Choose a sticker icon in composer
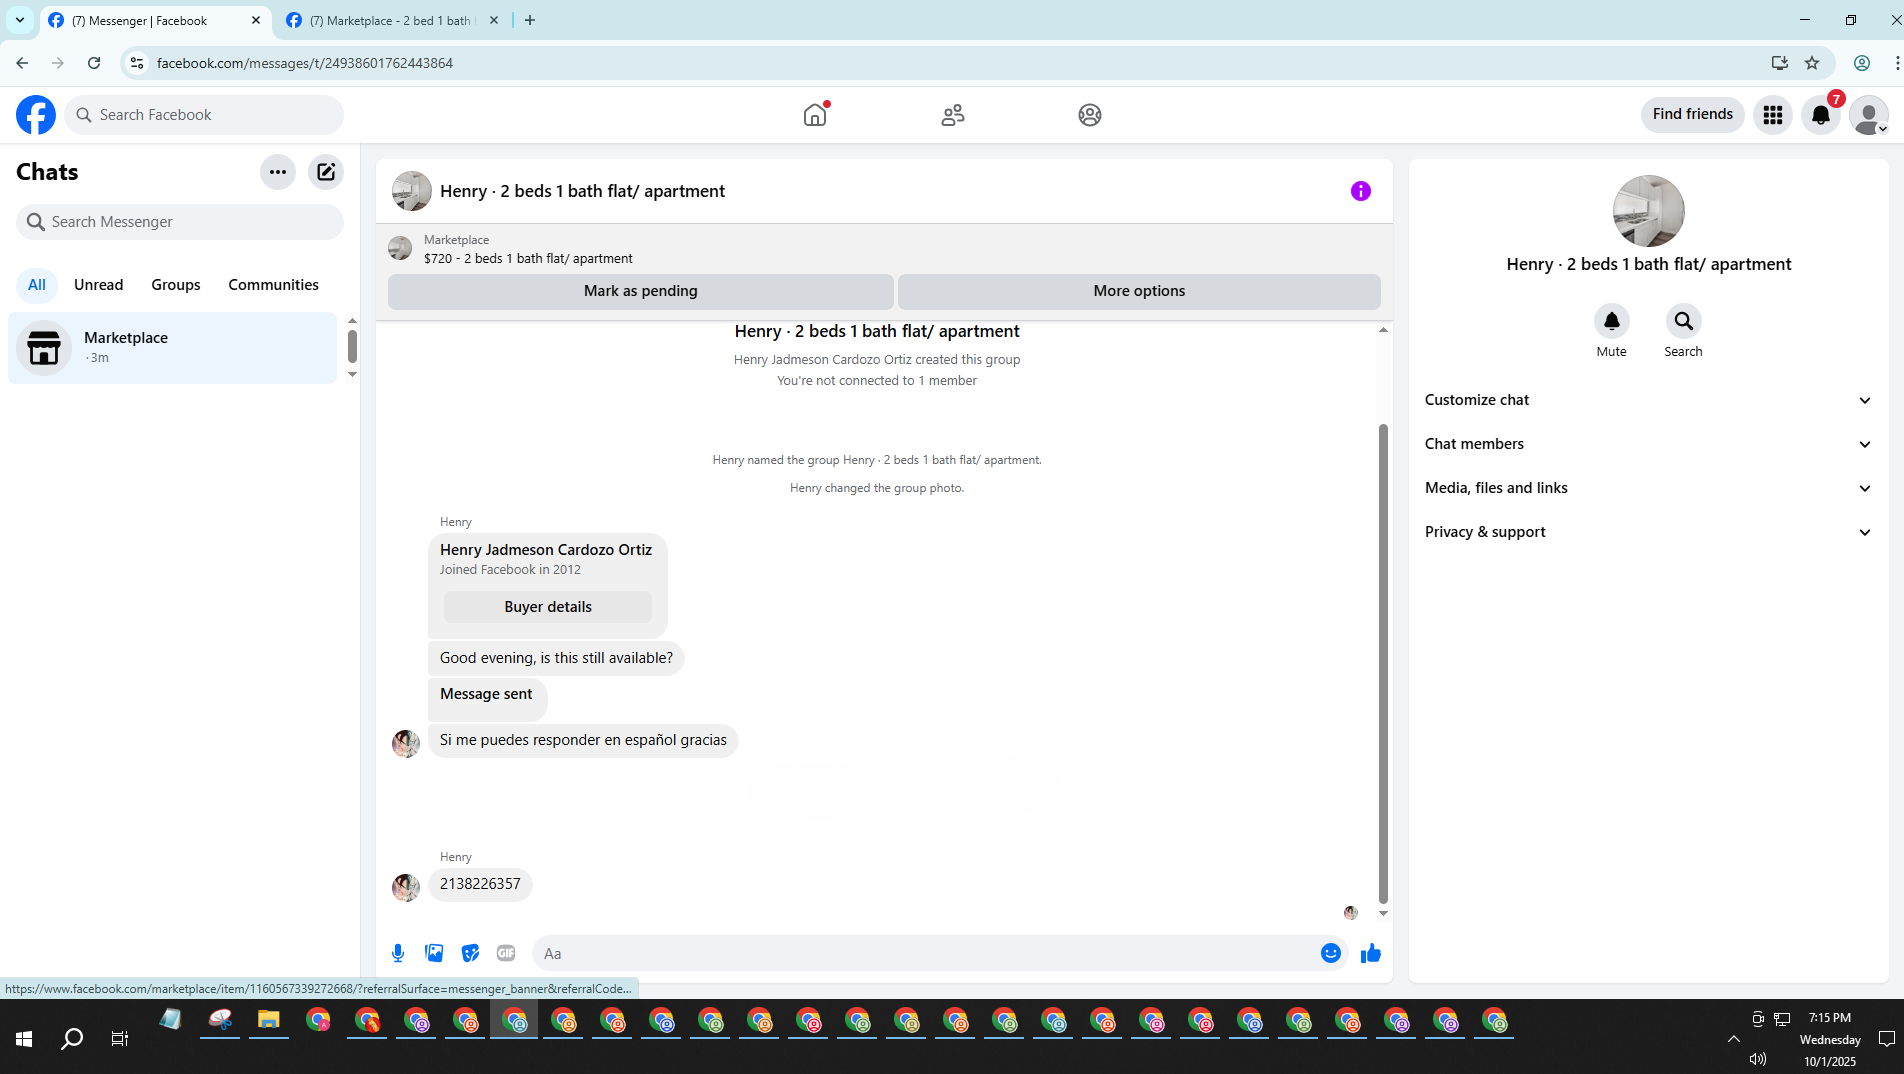Image resolution: width=1904 pixels, height=1074 pixels. [x=470, y=953]
